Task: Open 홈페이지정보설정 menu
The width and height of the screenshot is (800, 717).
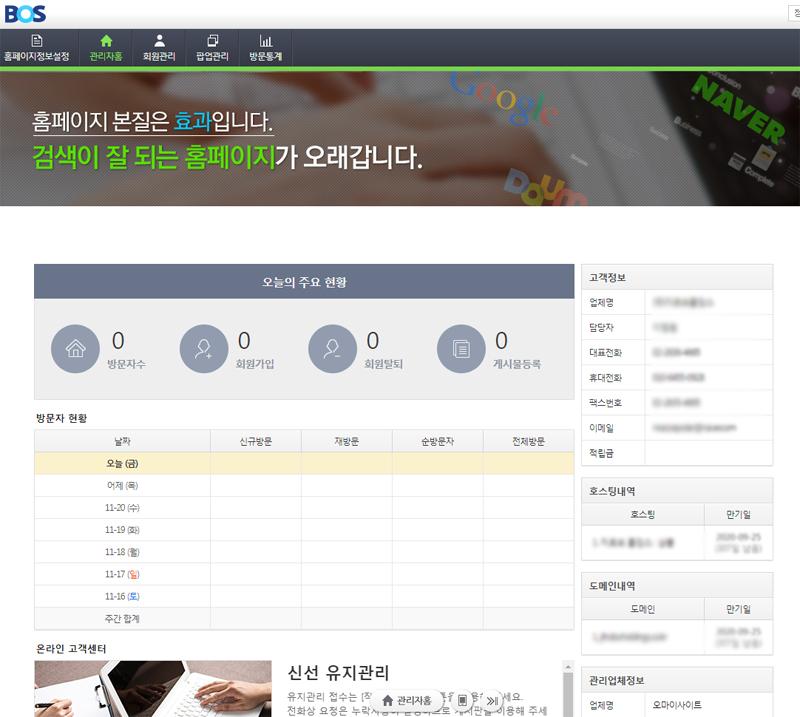Action: (37, 48)
